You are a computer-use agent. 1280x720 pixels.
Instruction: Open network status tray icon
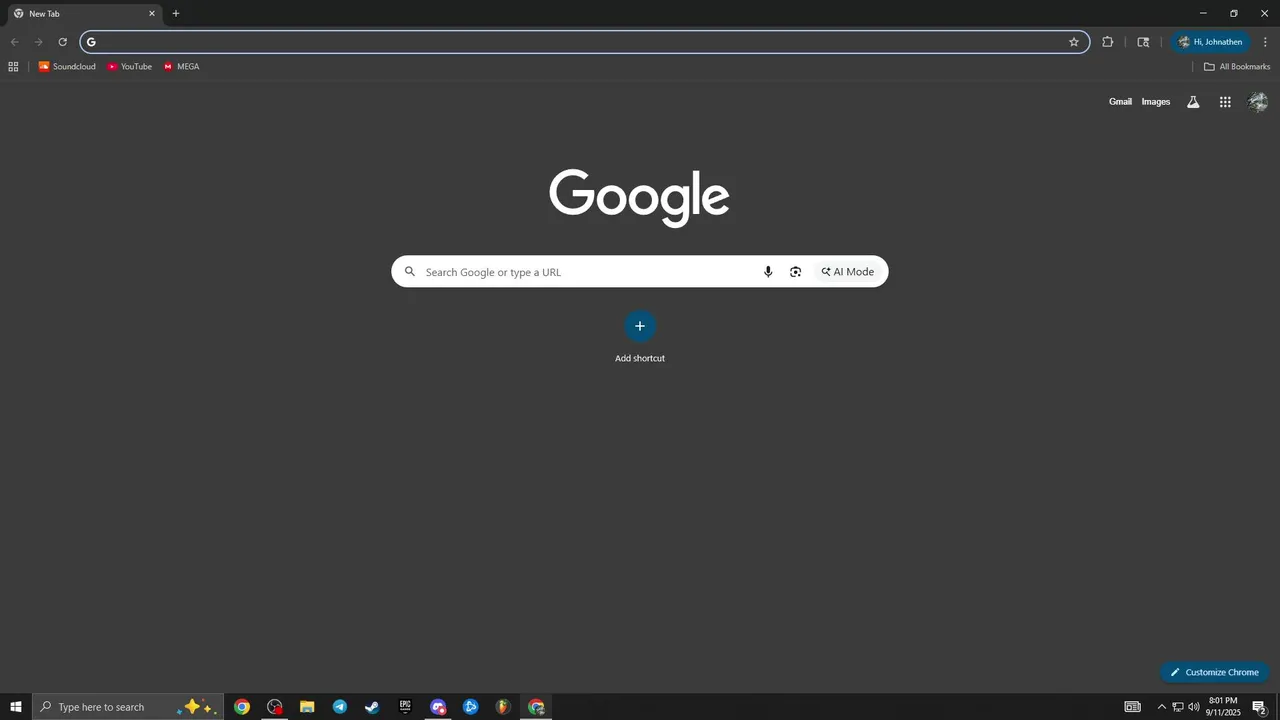1178,707
